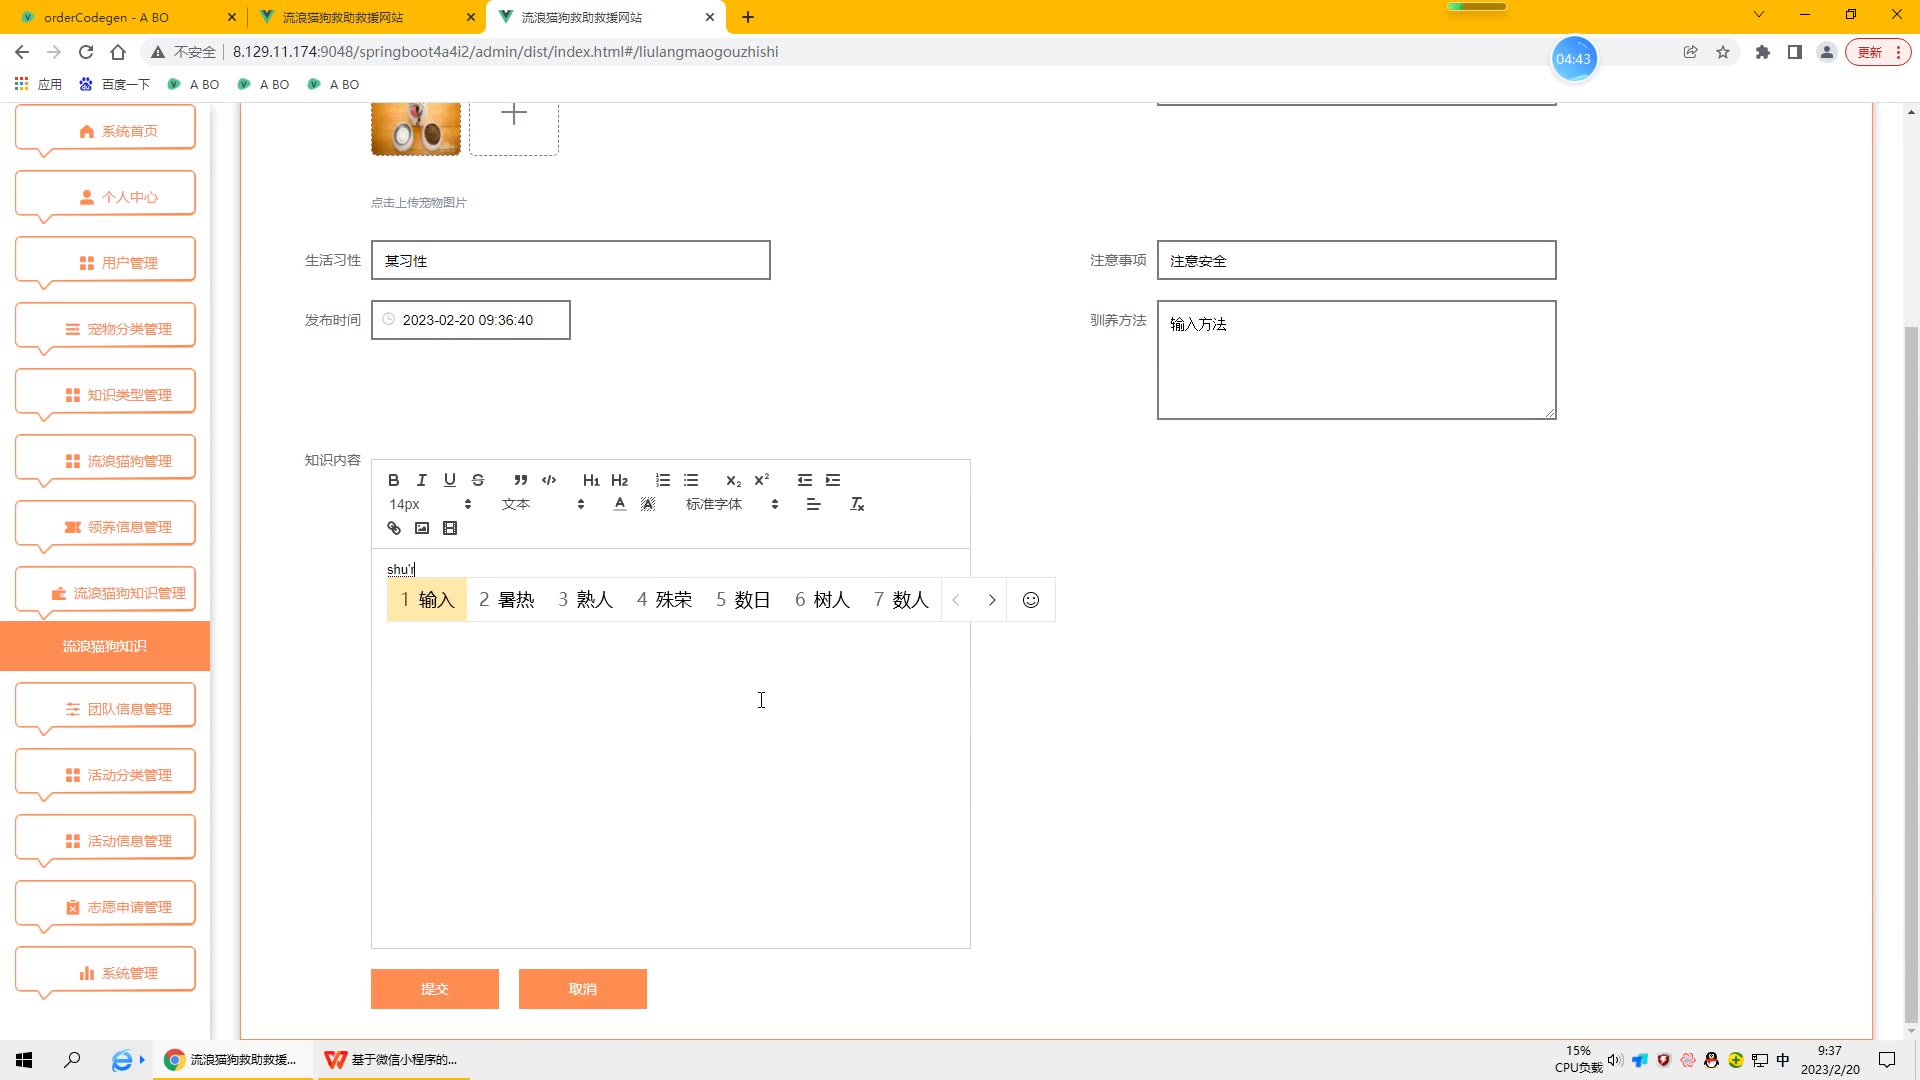Open the 标准字体 font family dropdown
Image resolution: width=1920 pixels, height=1080 pixels.
(731, 504)
